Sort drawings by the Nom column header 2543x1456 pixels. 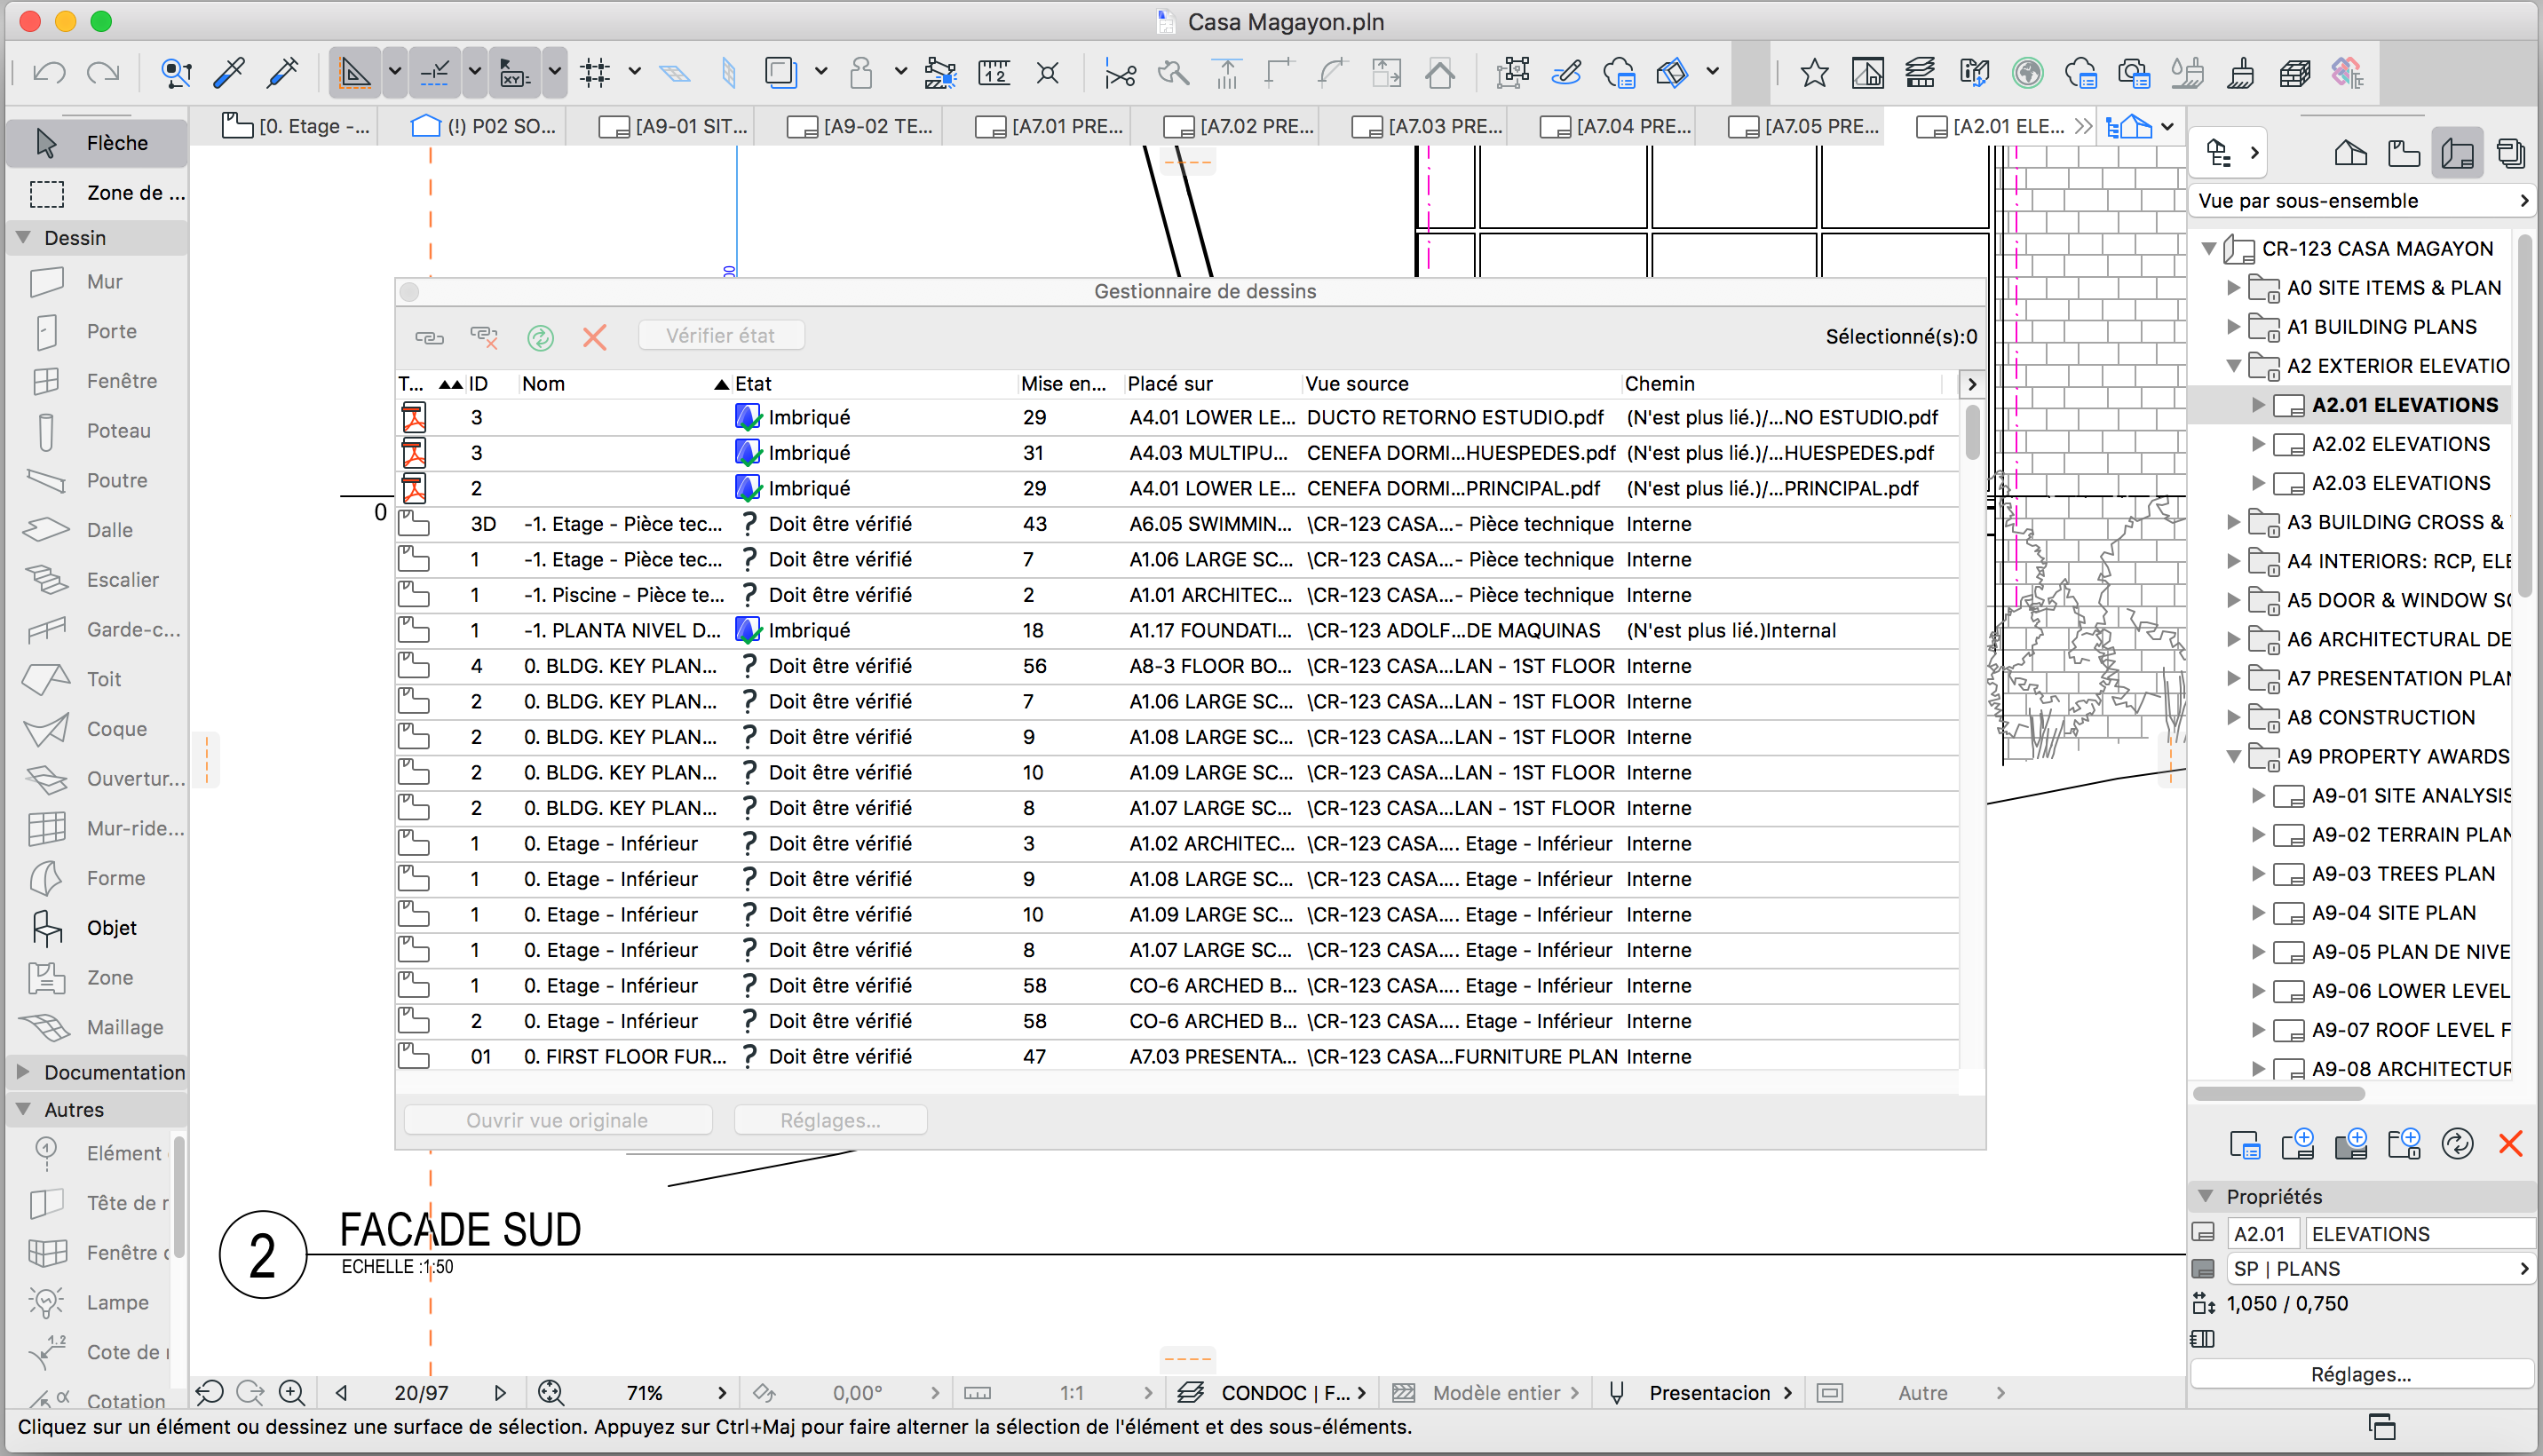[x=543, y=384]
